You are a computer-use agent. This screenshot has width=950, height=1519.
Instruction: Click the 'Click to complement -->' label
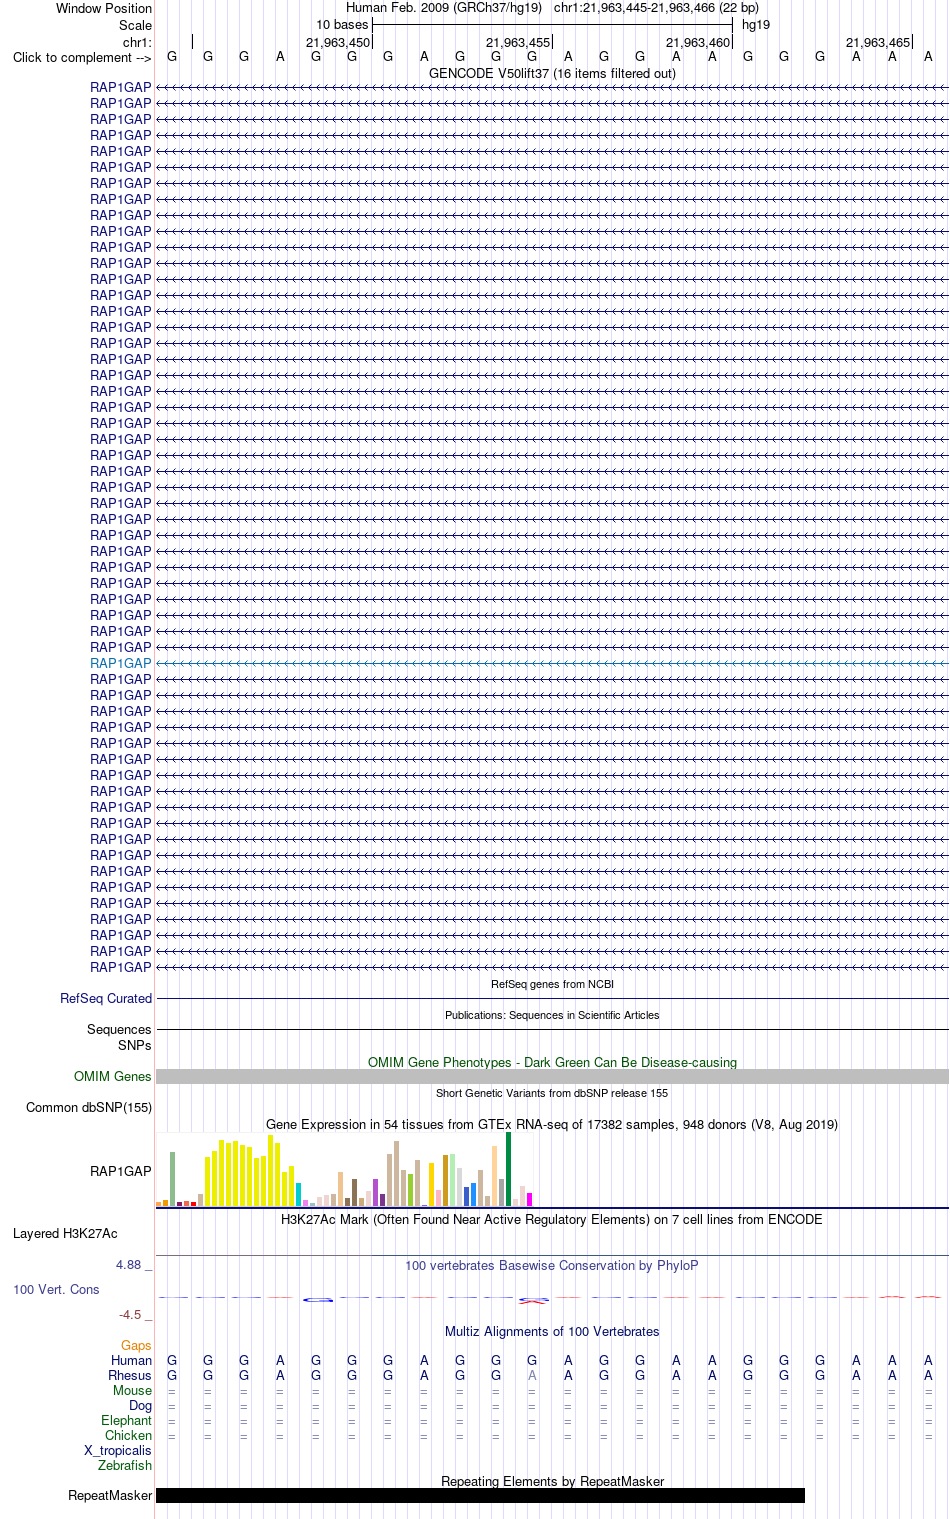click(82, 57)
